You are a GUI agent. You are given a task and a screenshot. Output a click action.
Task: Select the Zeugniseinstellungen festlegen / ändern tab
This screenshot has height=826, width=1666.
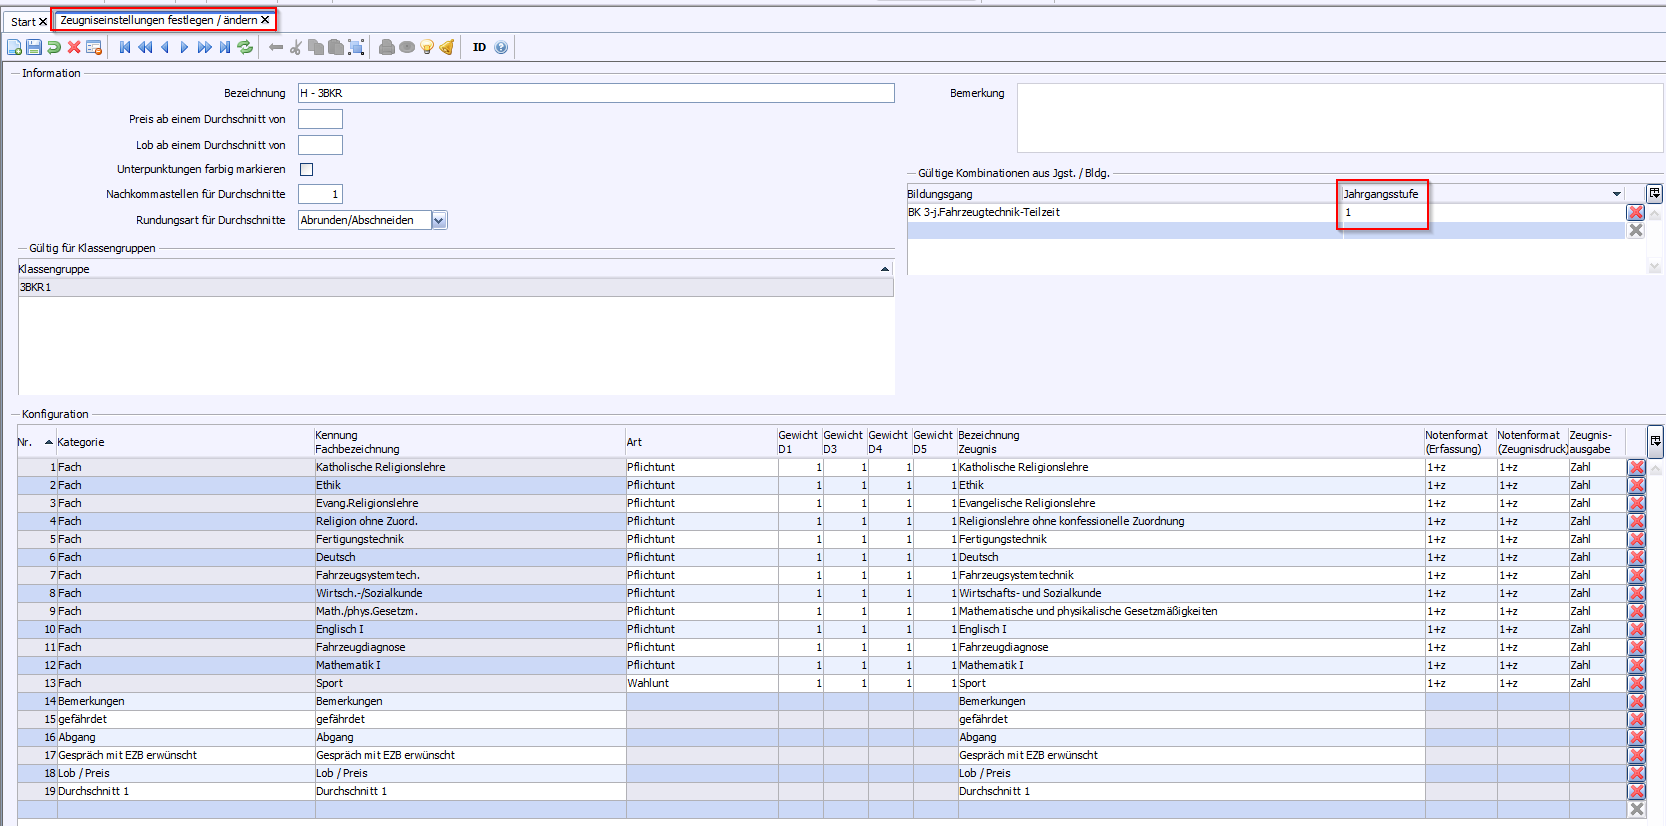point(158,20)
